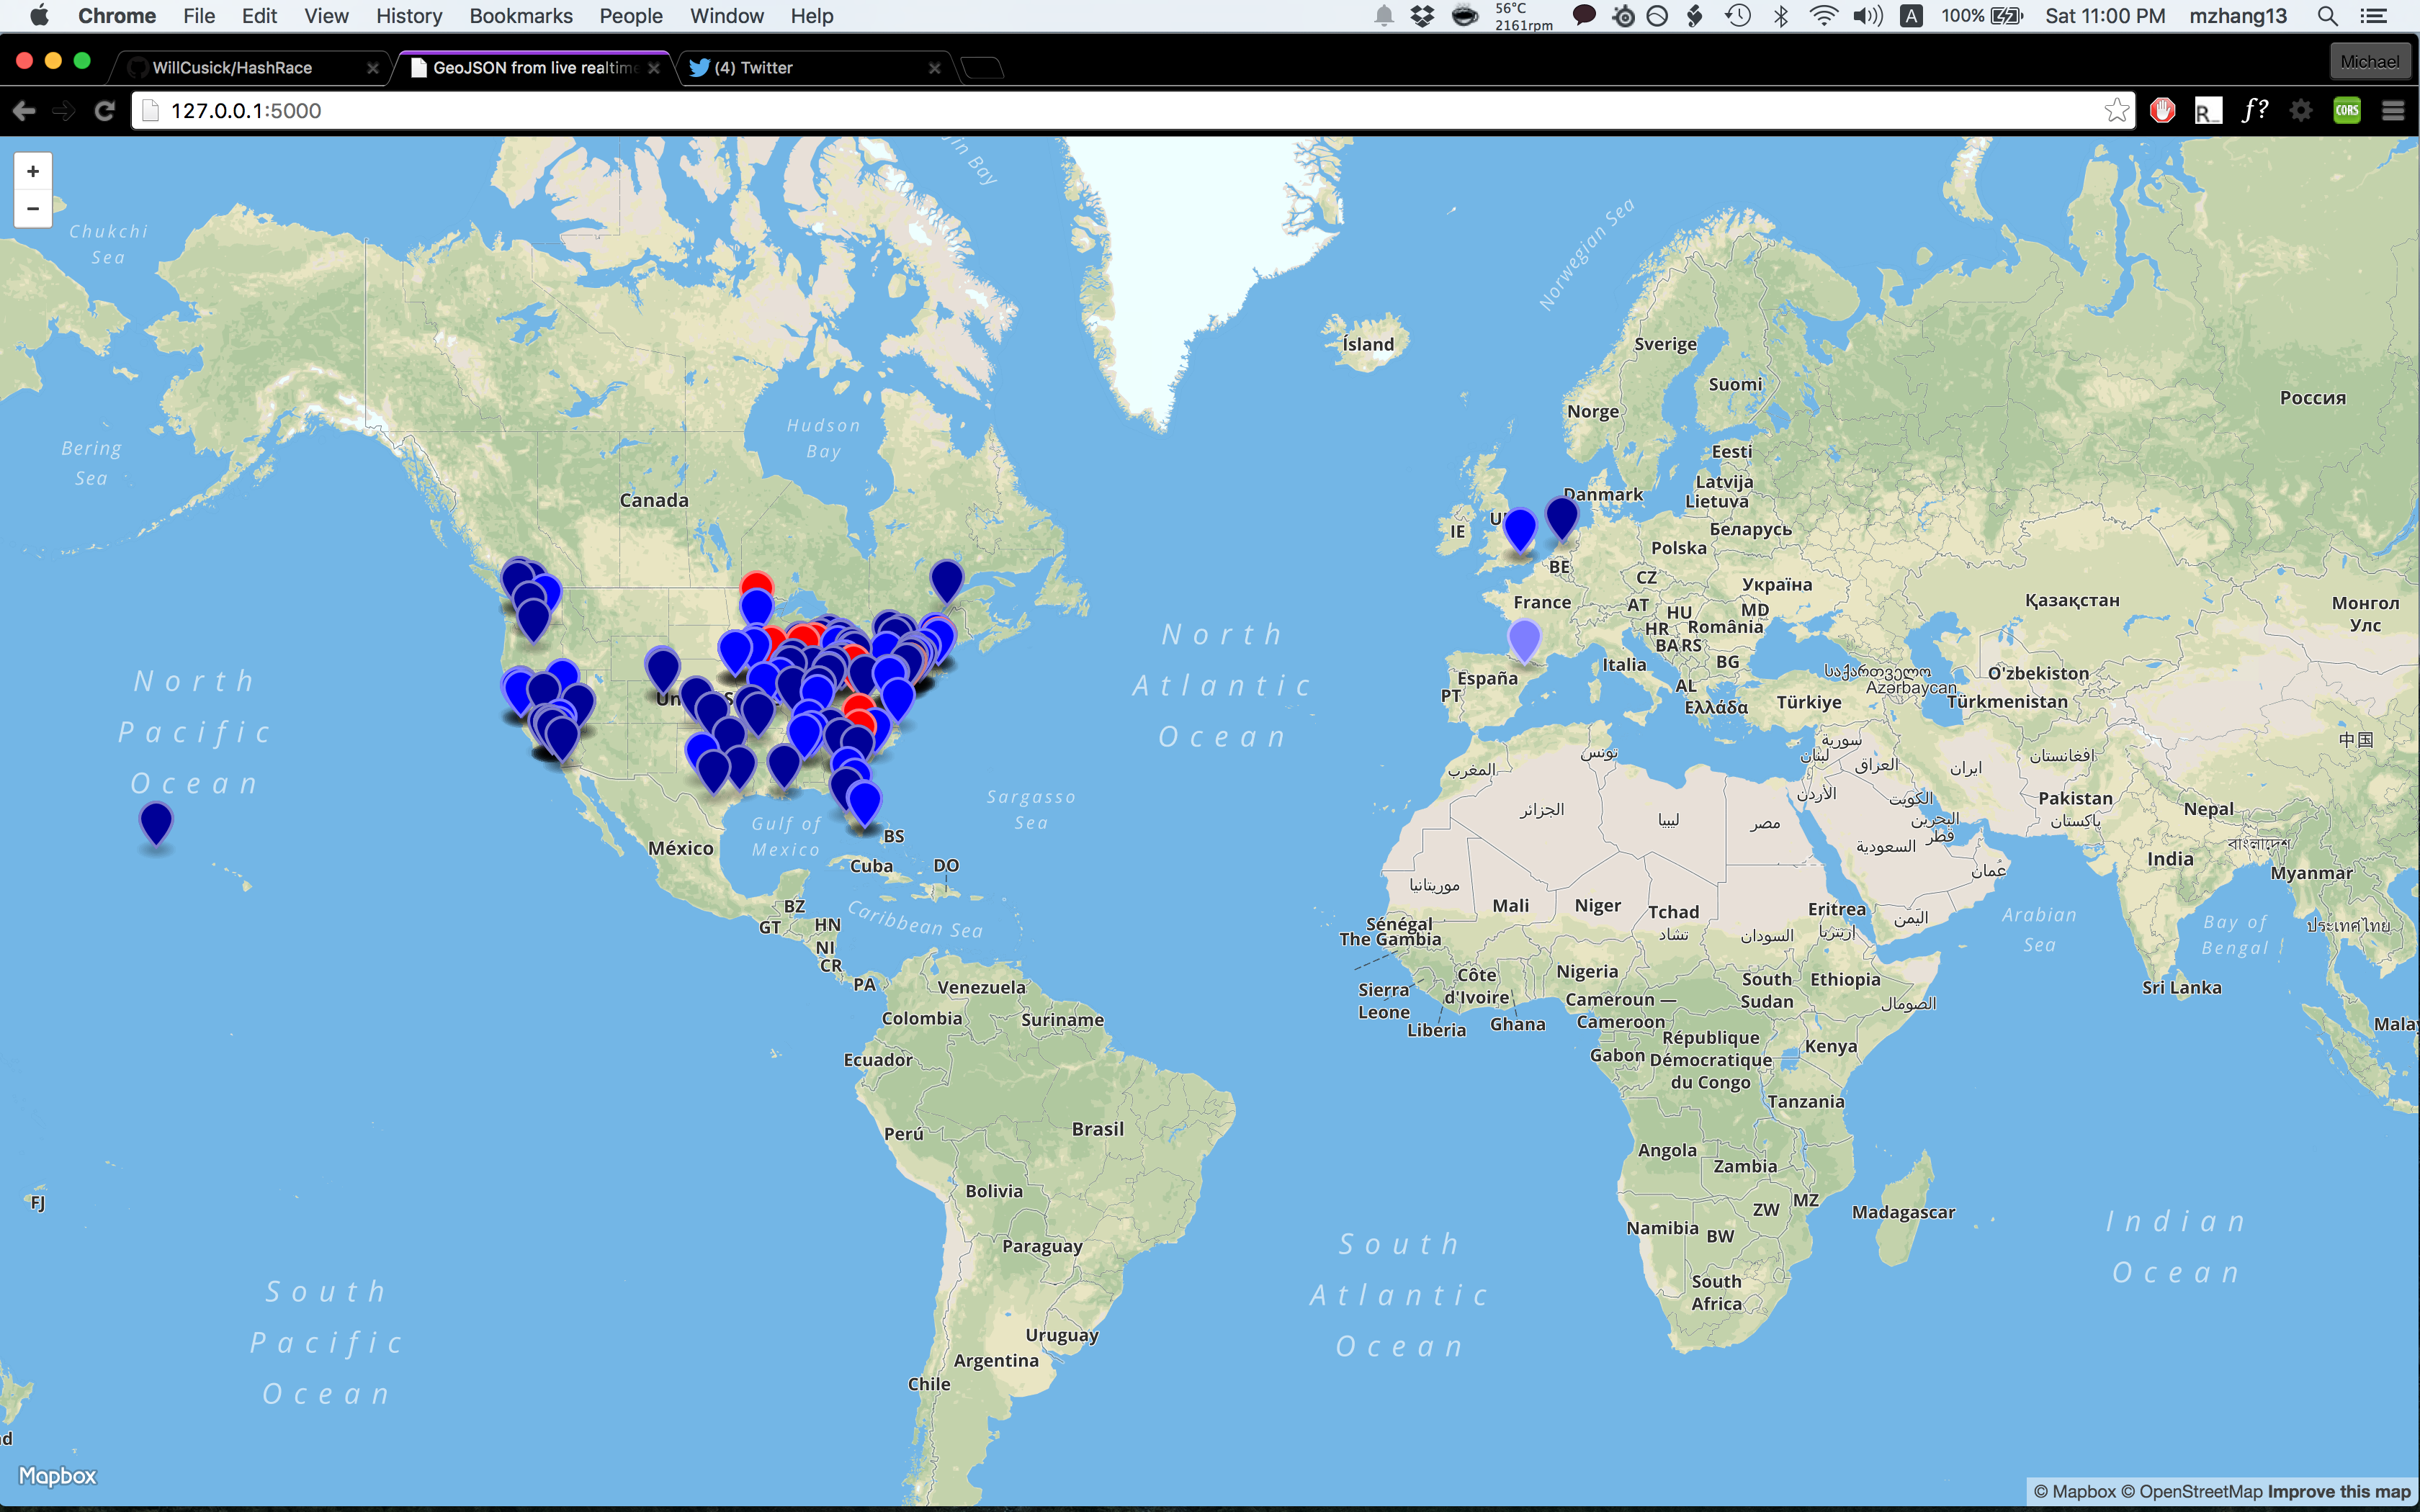Click the Improve this map link
Viewport: 2420px width, 1512px height.
[x=2339, y=1491]
